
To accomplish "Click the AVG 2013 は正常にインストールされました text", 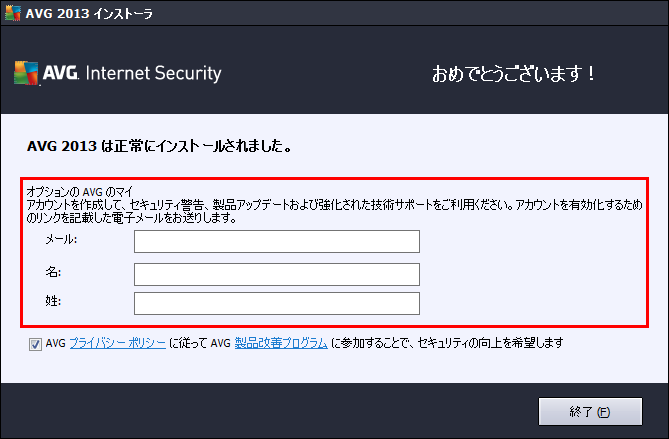I will [x=160, y=146].
